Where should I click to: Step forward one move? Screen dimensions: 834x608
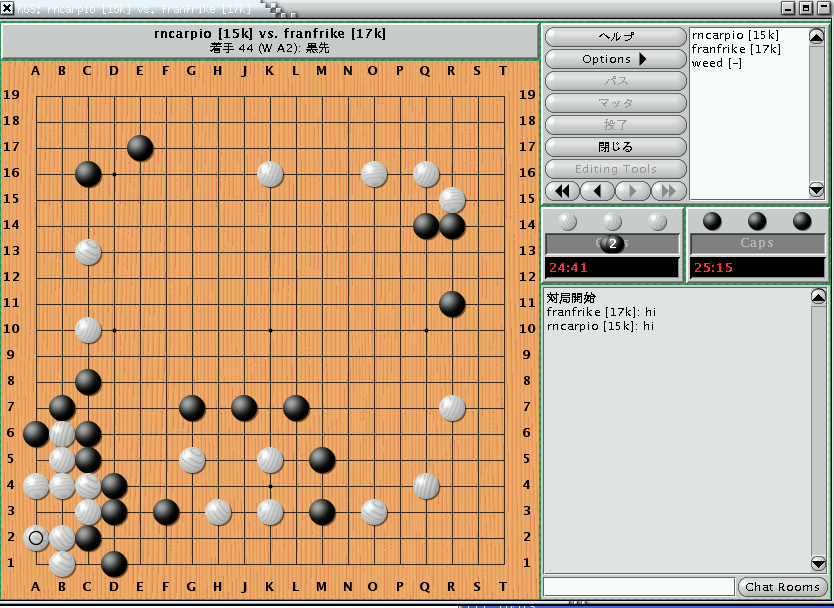[x=633, y=191]
